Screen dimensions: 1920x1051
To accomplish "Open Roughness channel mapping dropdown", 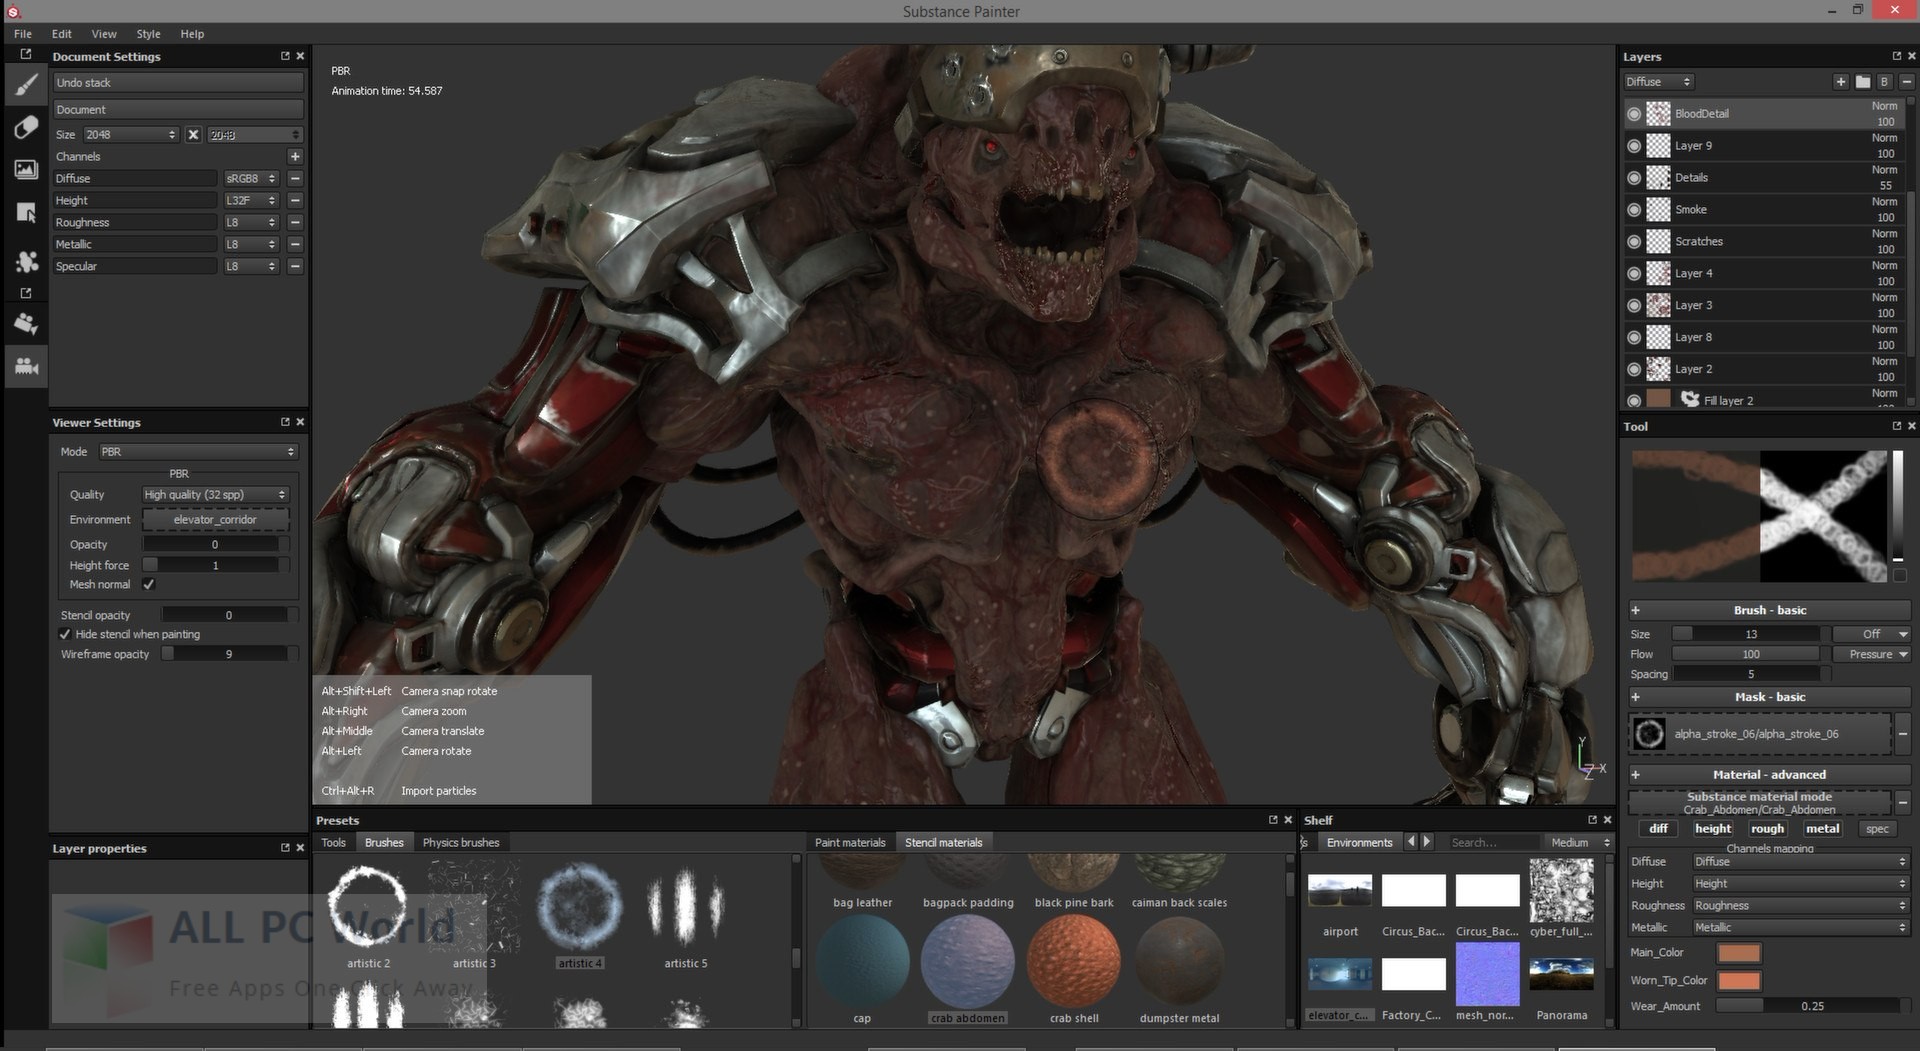I will coord(1800,906).
